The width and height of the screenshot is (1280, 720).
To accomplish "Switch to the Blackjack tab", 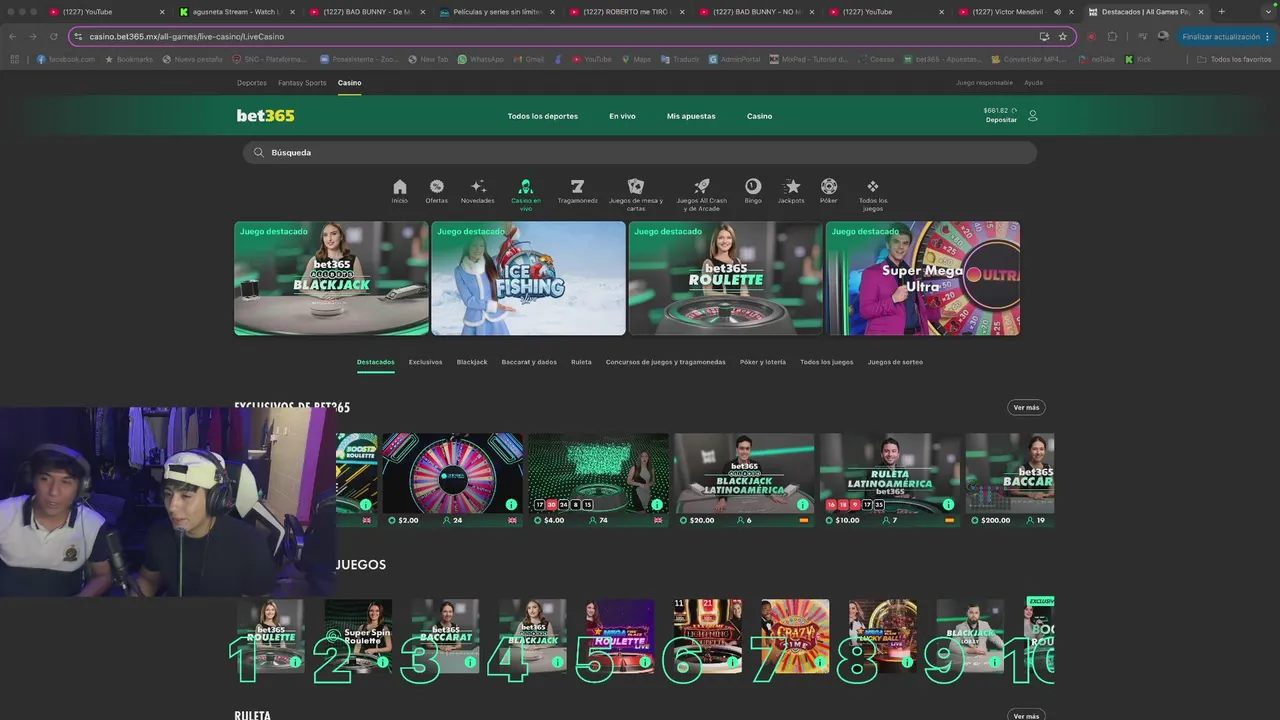I will coord(472,362).
